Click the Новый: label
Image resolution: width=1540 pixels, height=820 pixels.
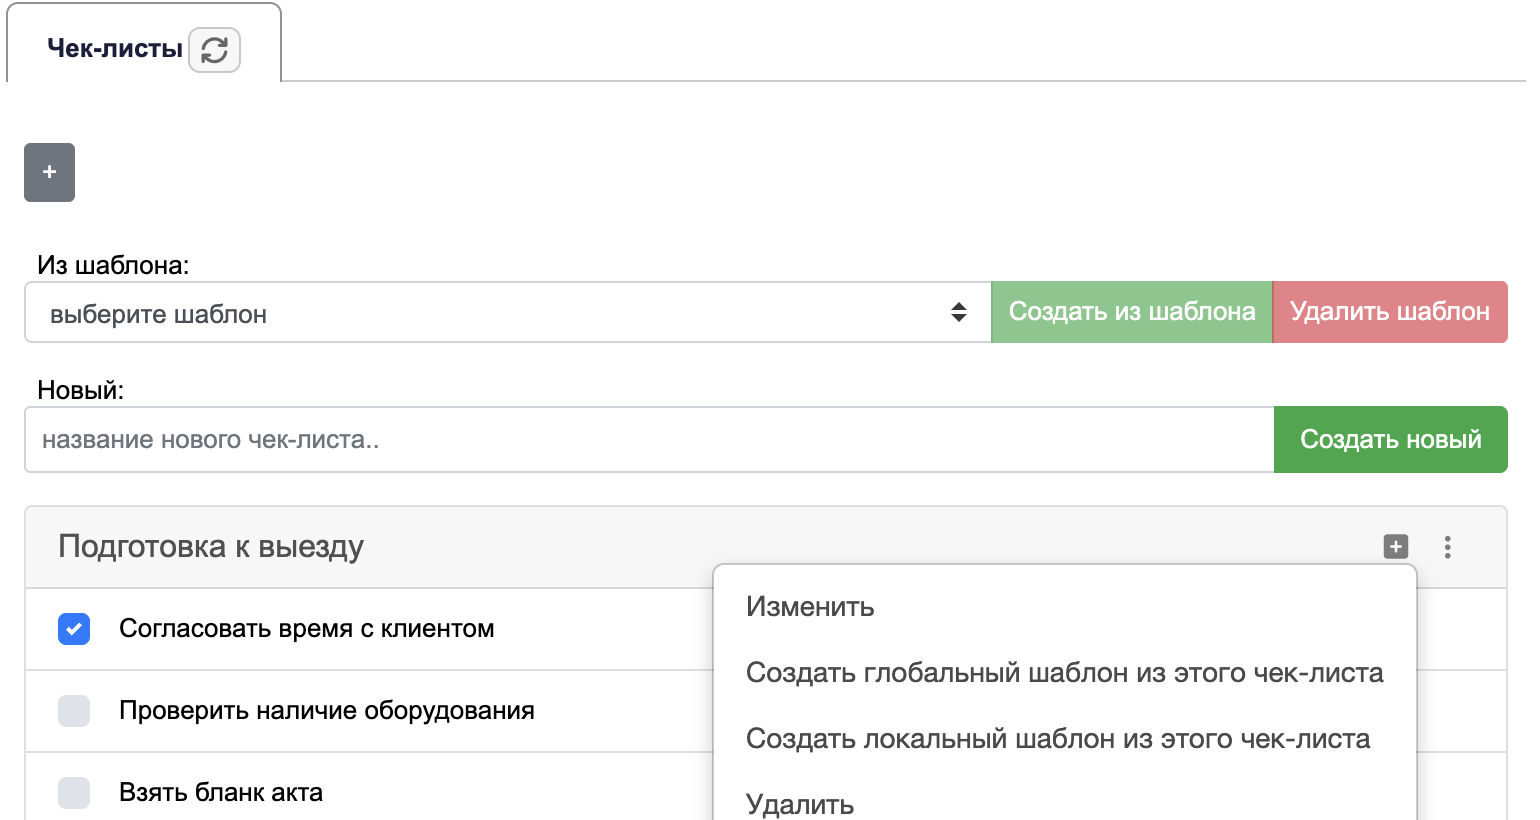click(x=80, y=390)
